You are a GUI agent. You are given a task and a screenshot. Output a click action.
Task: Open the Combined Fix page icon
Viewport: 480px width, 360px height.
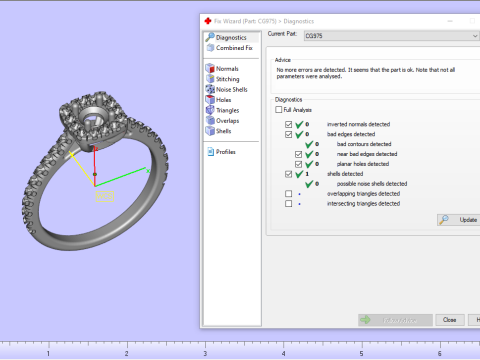click(210, 48)
